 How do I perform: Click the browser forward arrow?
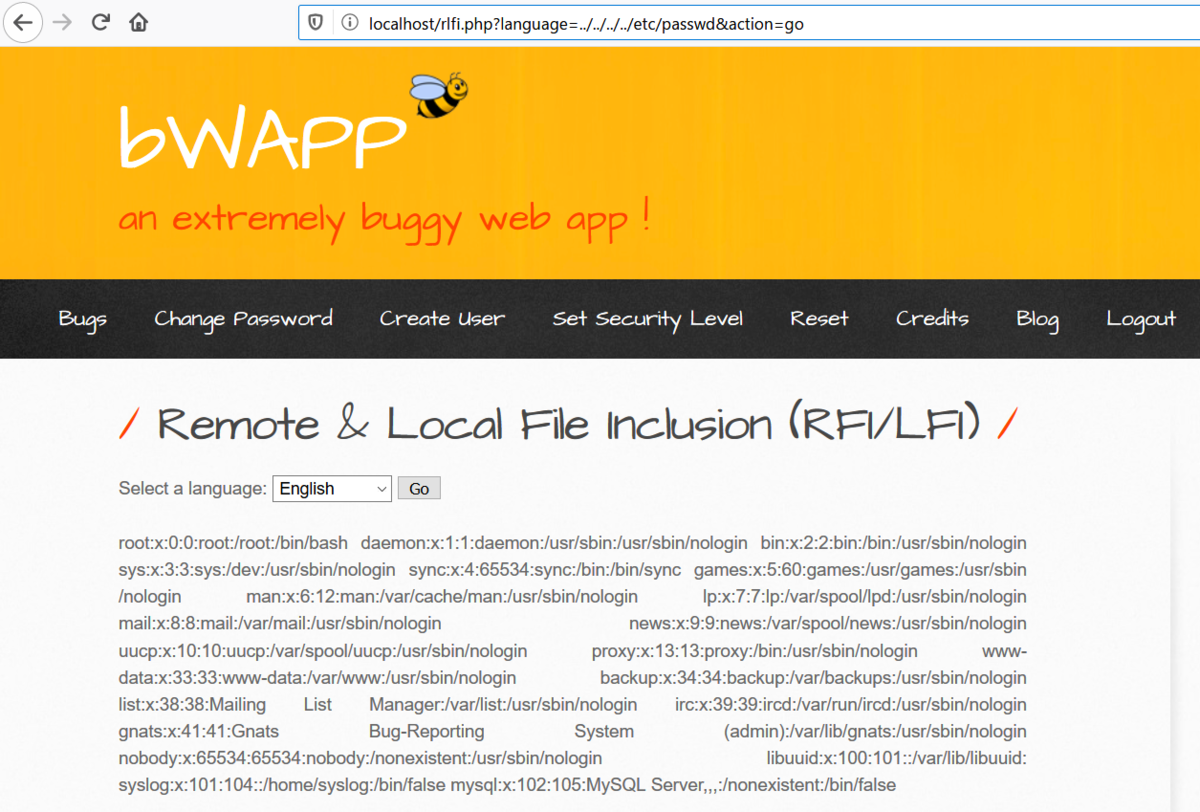tap(62, 22)
